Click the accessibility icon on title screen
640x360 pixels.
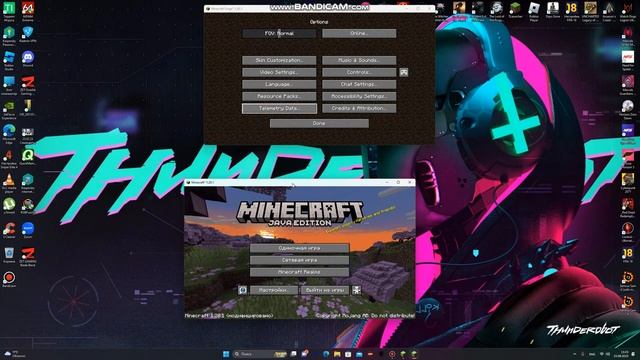point(356,290)
